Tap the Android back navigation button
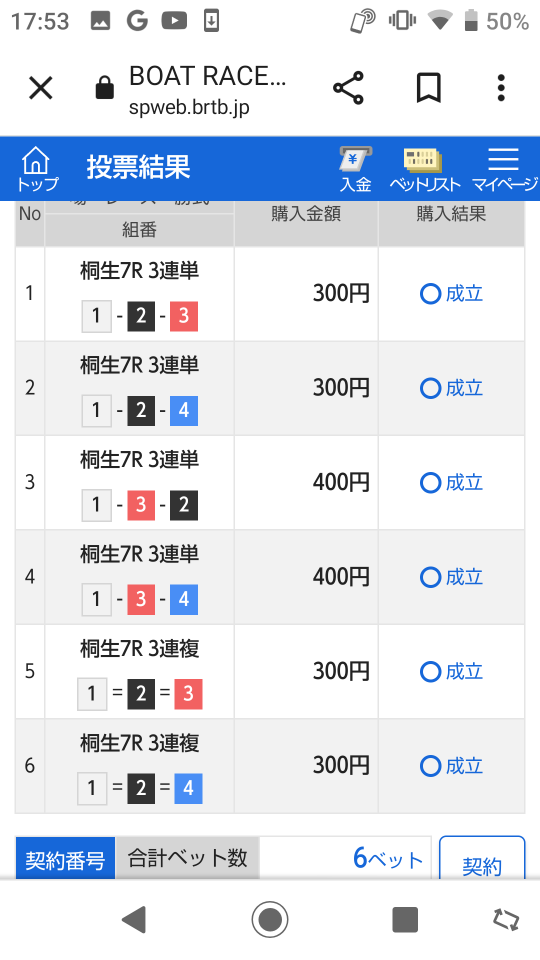The image size is (540, 960). (x=134, y=920)
